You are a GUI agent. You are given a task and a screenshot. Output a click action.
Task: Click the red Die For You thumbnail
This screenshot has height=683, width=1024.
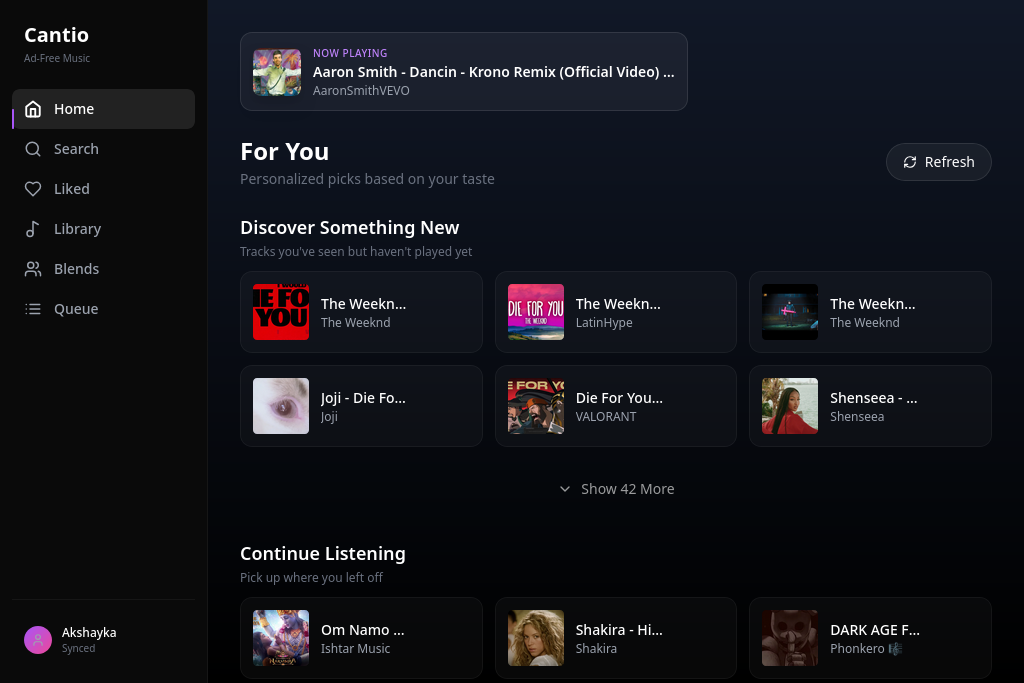(281, 312)
